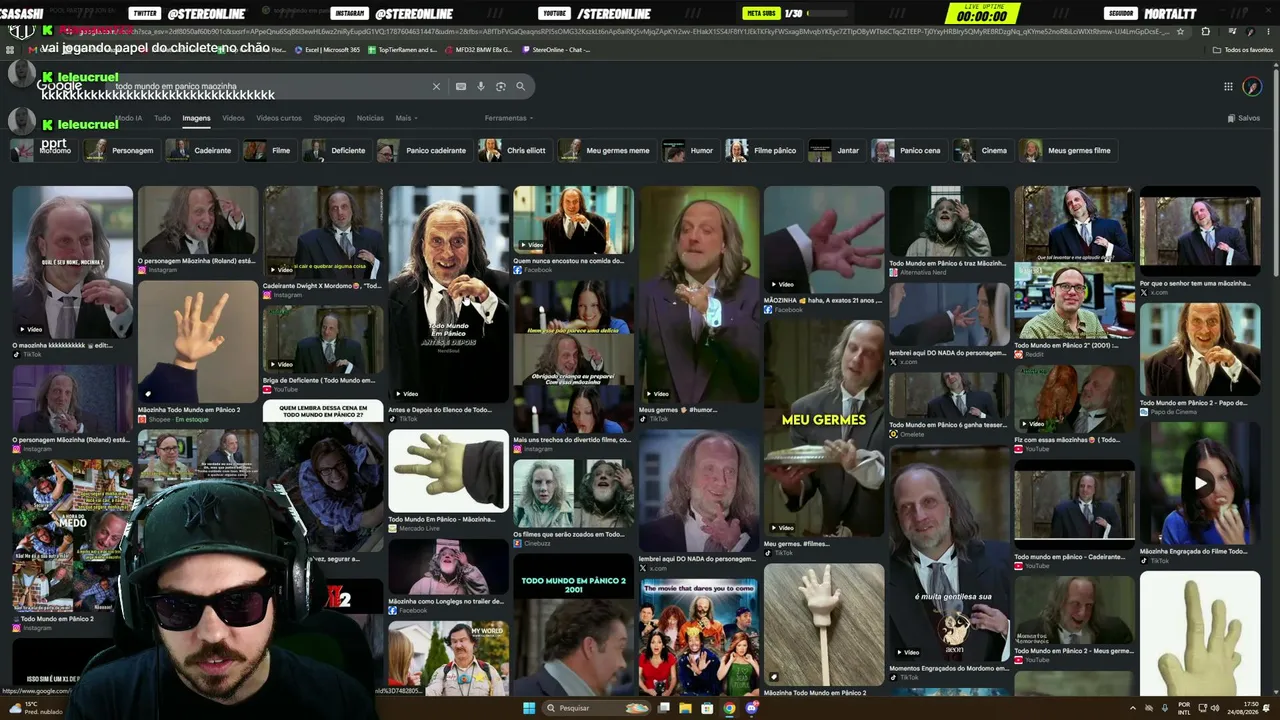The height and width of the screenshot is (720, 1280).
Task: Filter by the Humor chip
Action: tap(690, 150)
